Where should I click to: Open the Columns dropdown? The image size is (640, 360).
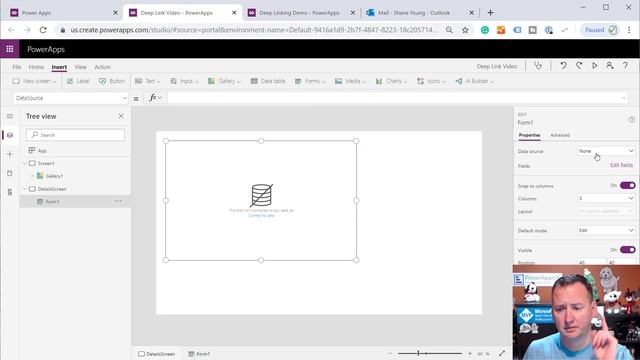point(606,198)
